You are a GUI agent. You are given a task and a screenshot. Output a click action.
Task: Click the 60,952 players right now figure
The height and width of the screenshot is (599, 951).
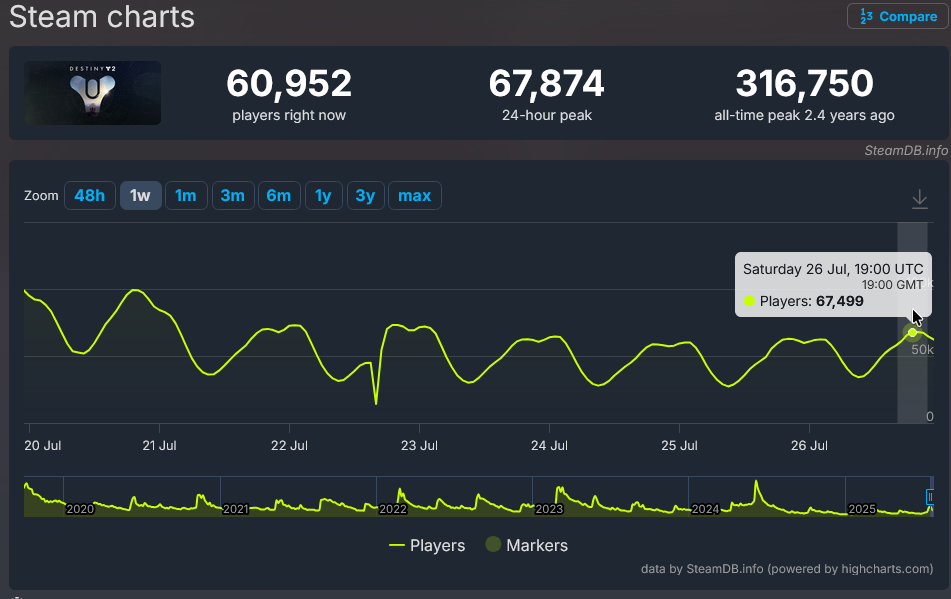289,83
